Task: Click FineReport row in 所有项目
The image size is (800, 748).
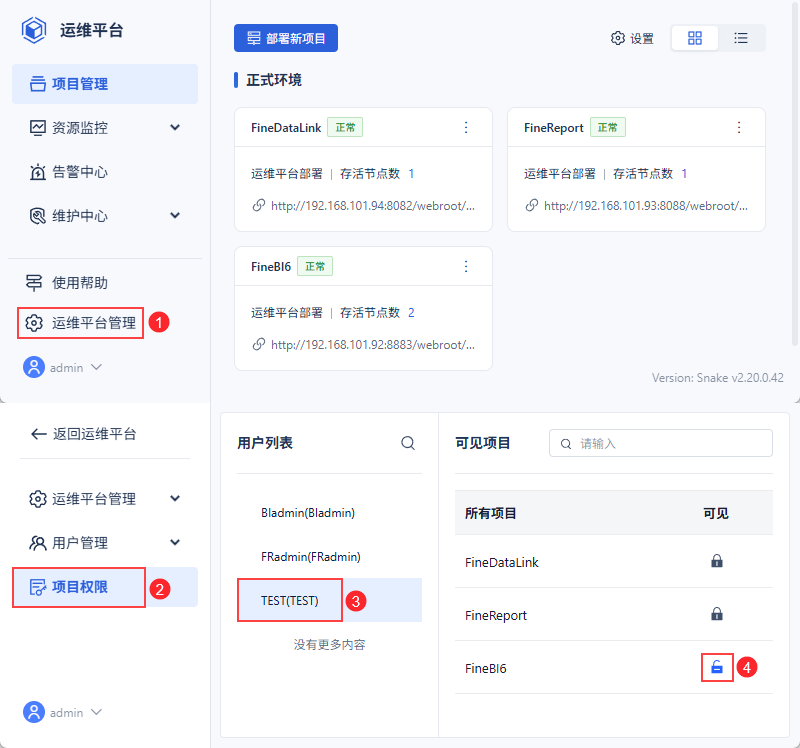Action: point(614,615)
